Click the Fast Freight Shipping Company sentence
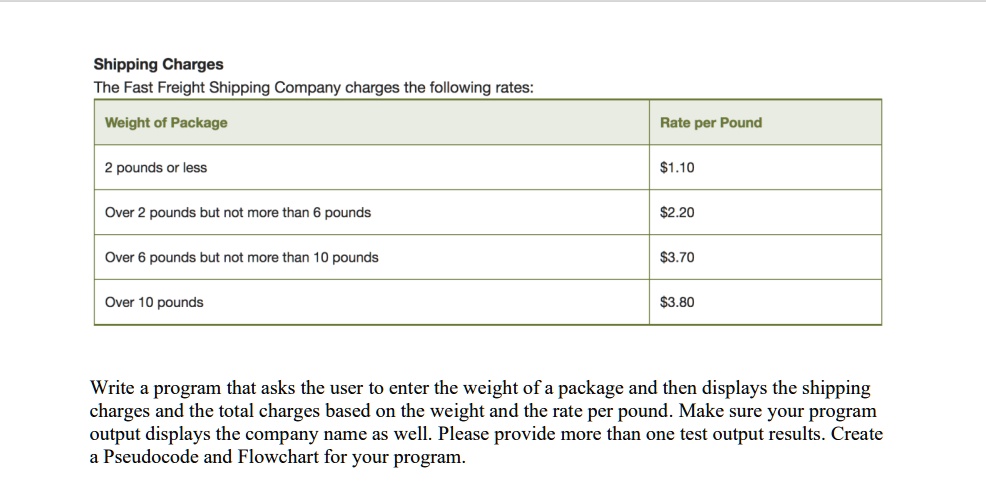986x494 pixels. (x=313, y=87)
